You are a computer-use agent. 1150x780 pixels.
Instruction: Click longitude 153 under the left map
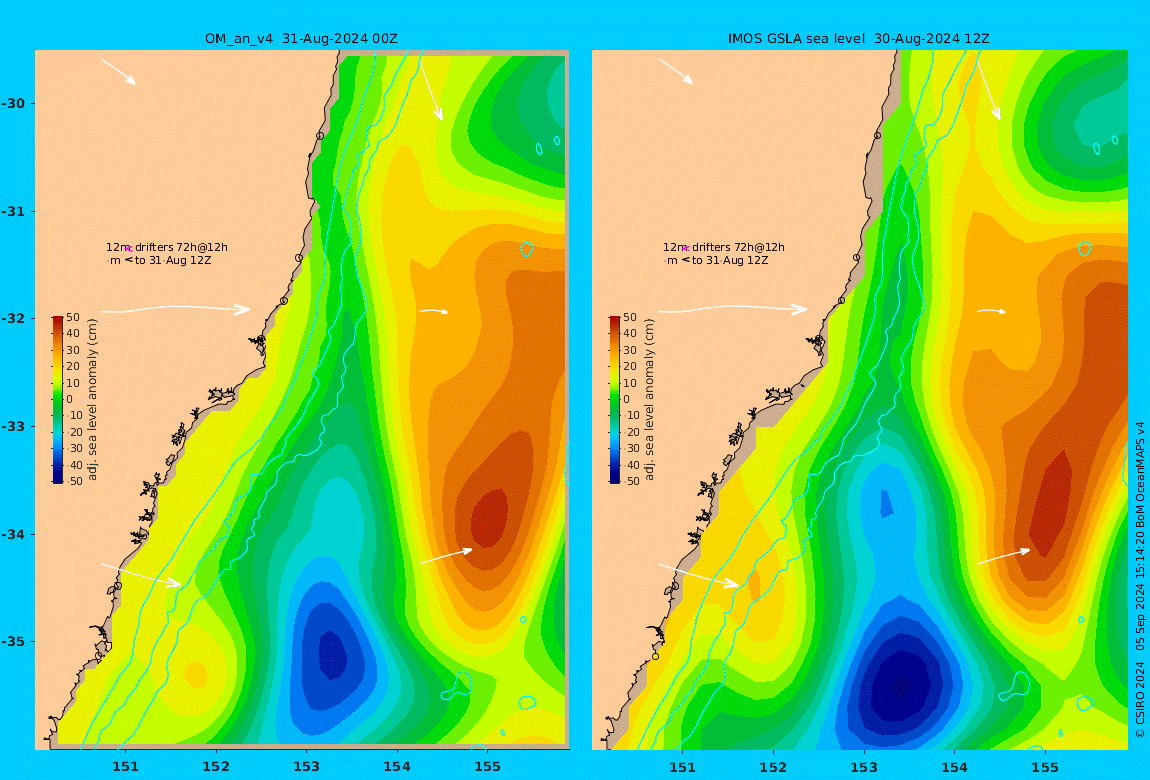click(x=307, y=767)
